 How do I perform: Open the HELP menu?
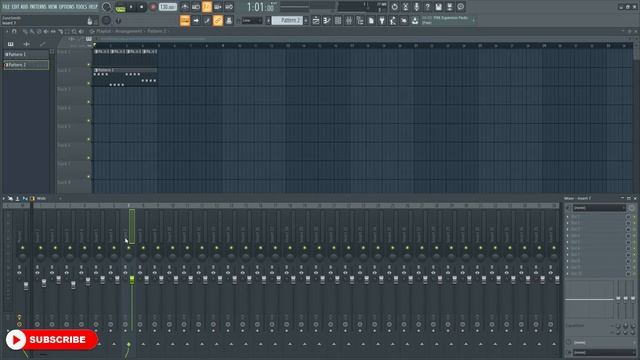tap(93, 7)
